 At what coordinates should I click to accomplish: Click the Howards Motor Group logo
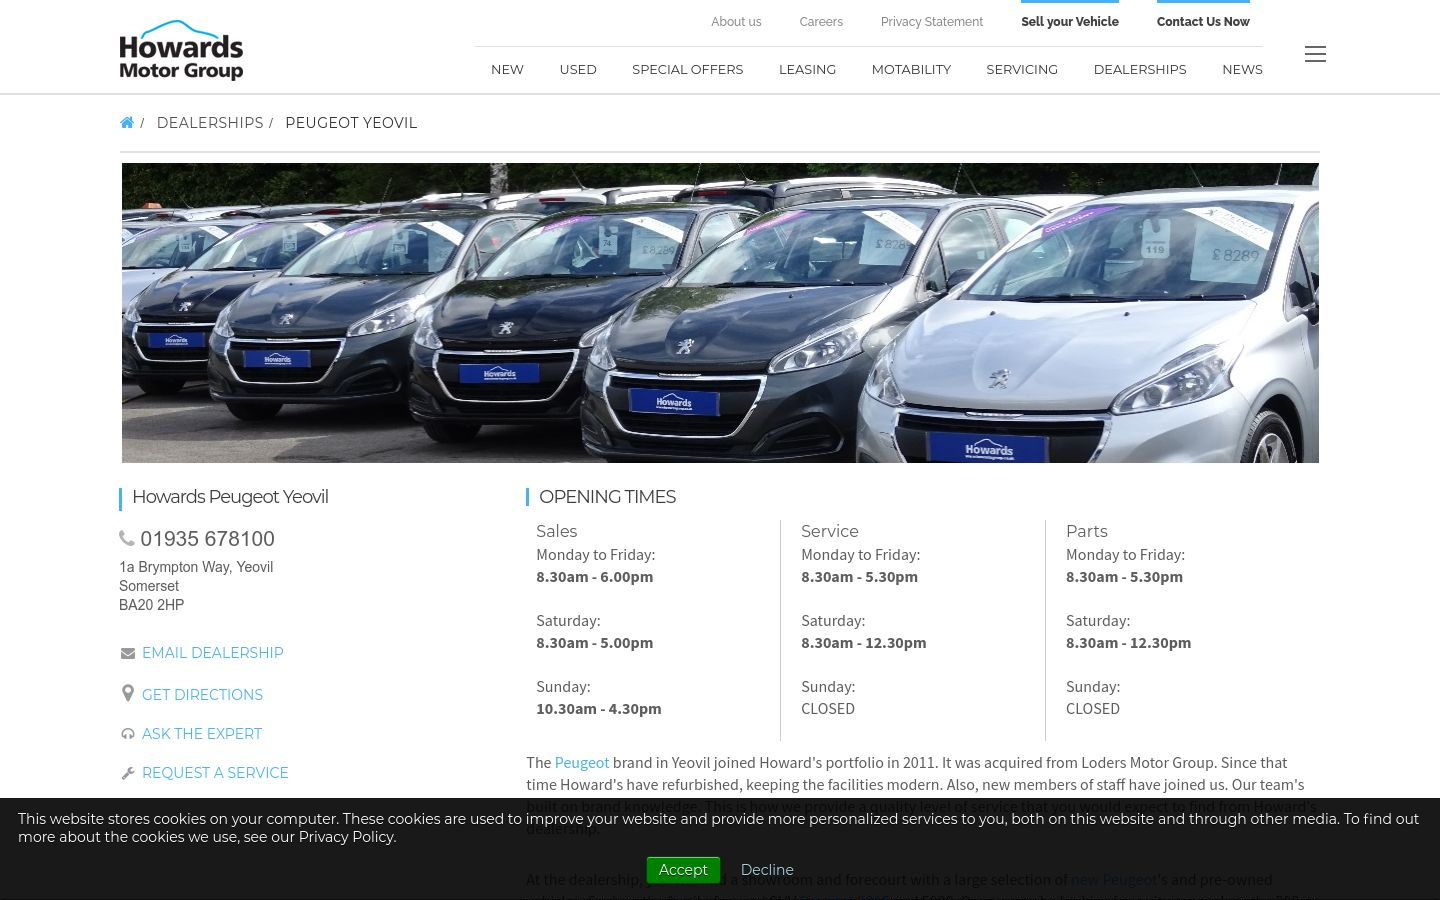(181, 50)
